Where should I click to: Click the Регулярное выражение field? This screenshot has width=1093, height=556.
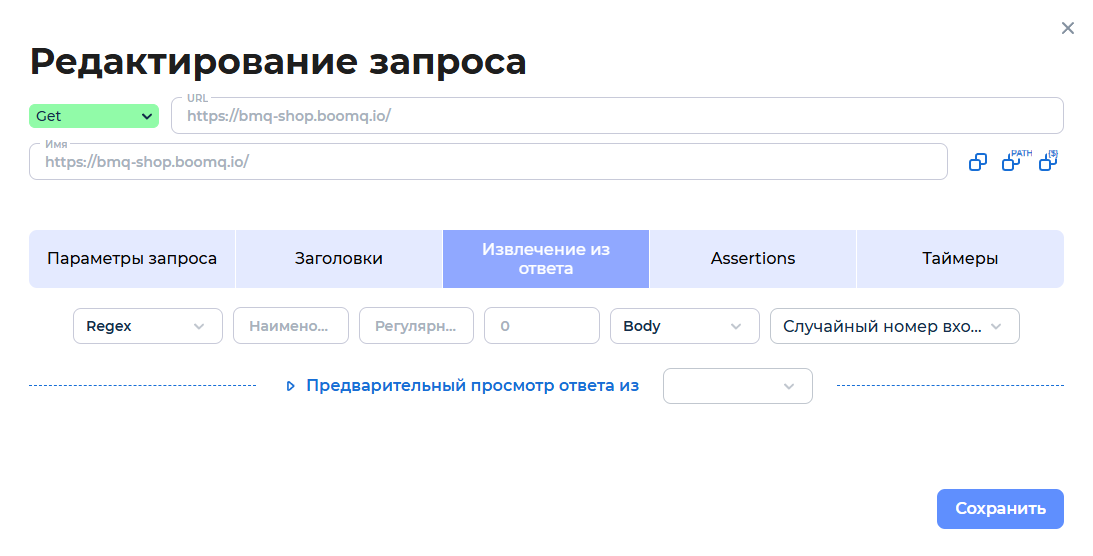(416, 326)
